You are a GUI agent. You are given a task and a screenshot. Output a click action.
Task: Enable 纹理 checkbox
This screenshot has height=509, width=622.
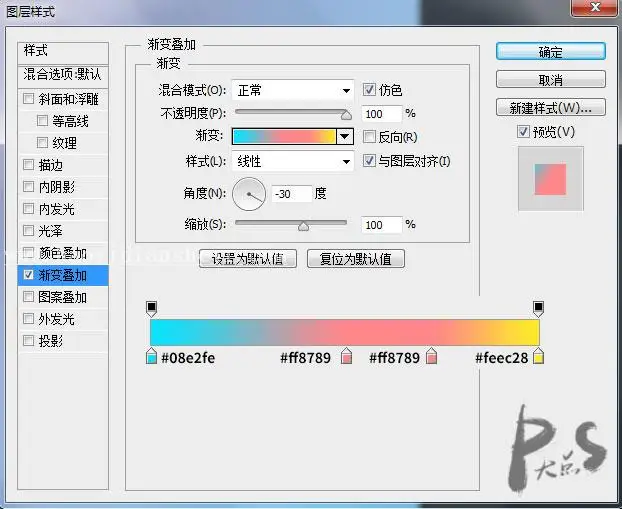coord(42,142)
